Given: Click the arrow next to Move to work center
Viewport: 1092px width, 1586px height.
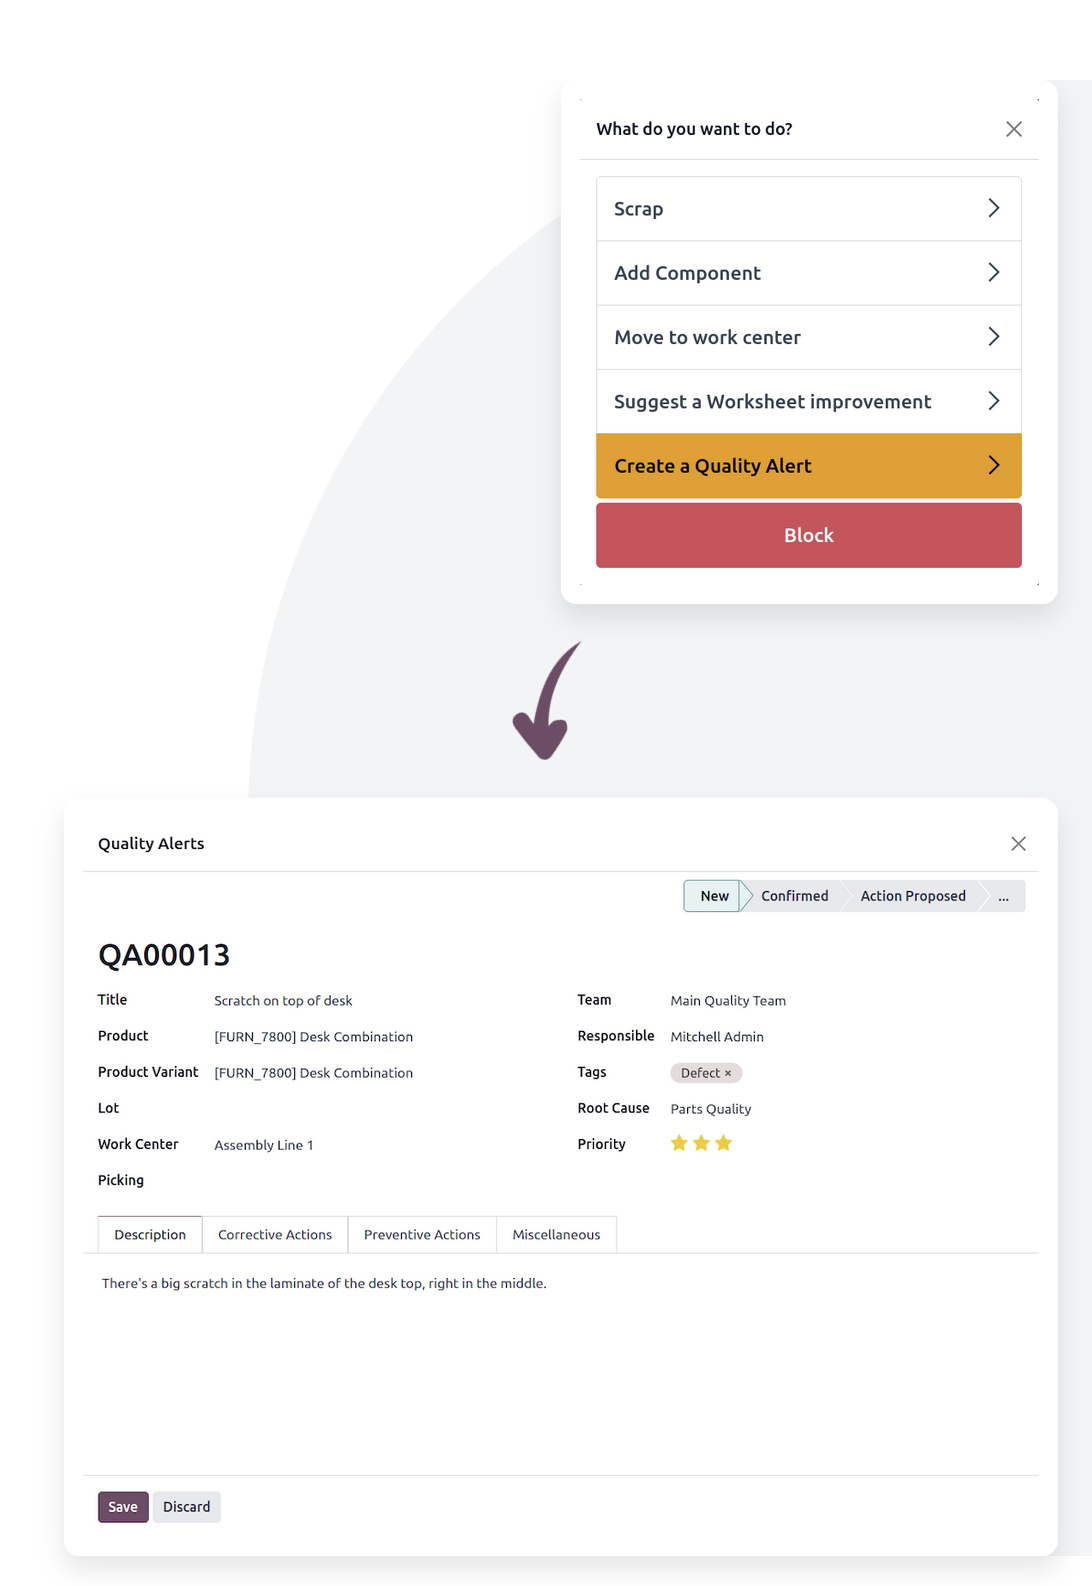Looking at the screenshot, I should coord(993,337).
